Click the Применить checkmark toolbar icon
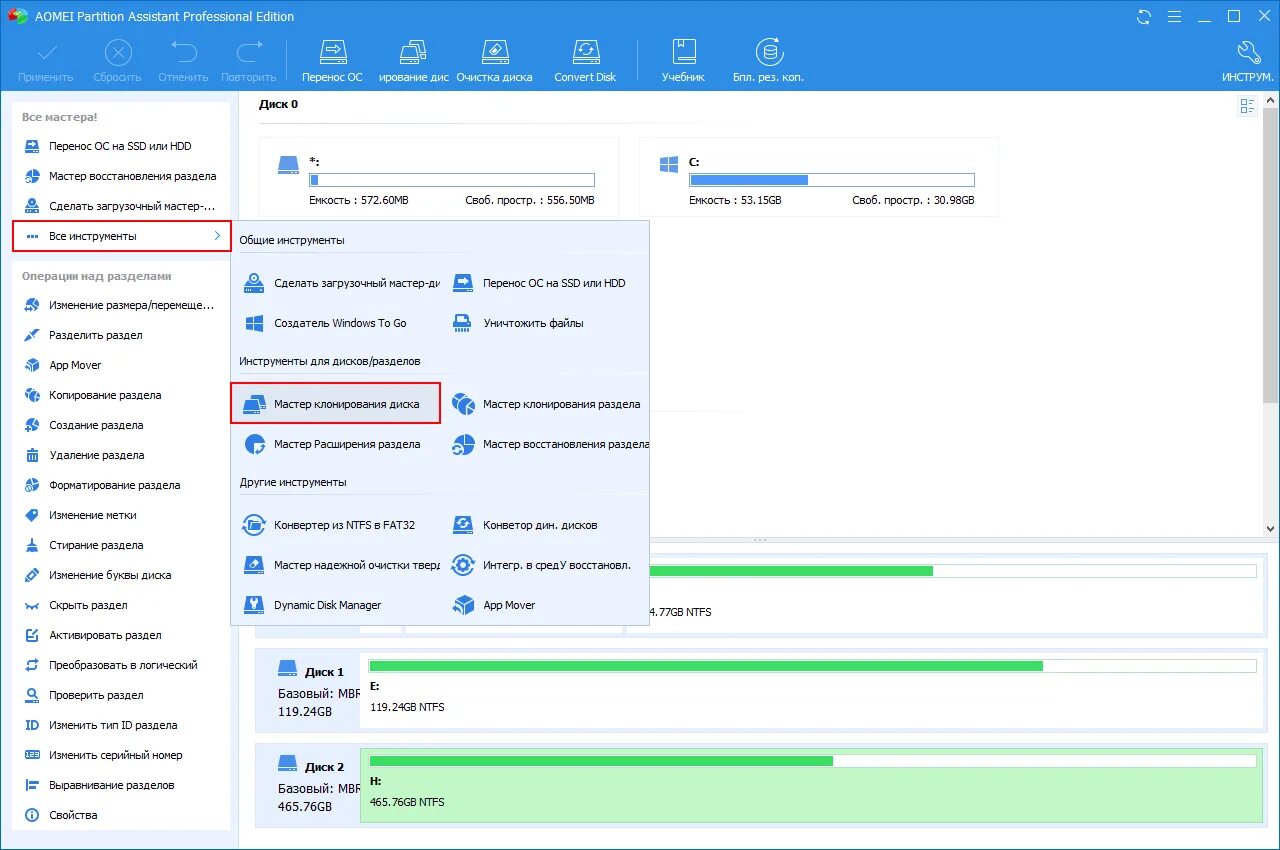 (x=45, y=61)
